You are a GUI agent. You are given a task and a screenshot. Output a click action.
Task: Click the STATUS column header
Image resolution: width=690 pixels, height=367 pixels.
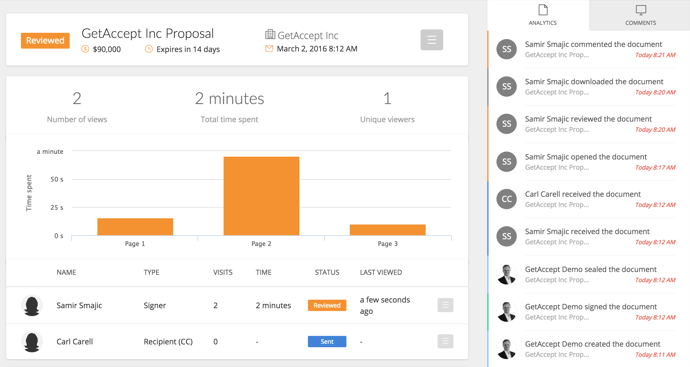[327, 272]
